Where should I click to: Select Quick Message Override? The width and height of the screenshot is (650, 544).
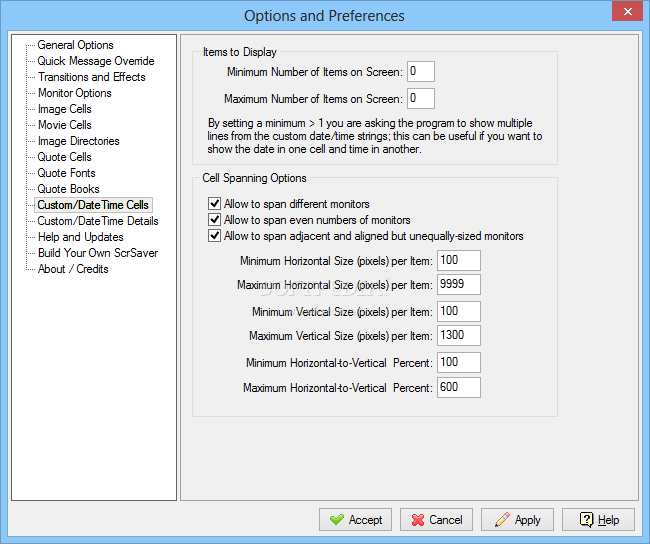pyautogui.click(x=96, y=61)
